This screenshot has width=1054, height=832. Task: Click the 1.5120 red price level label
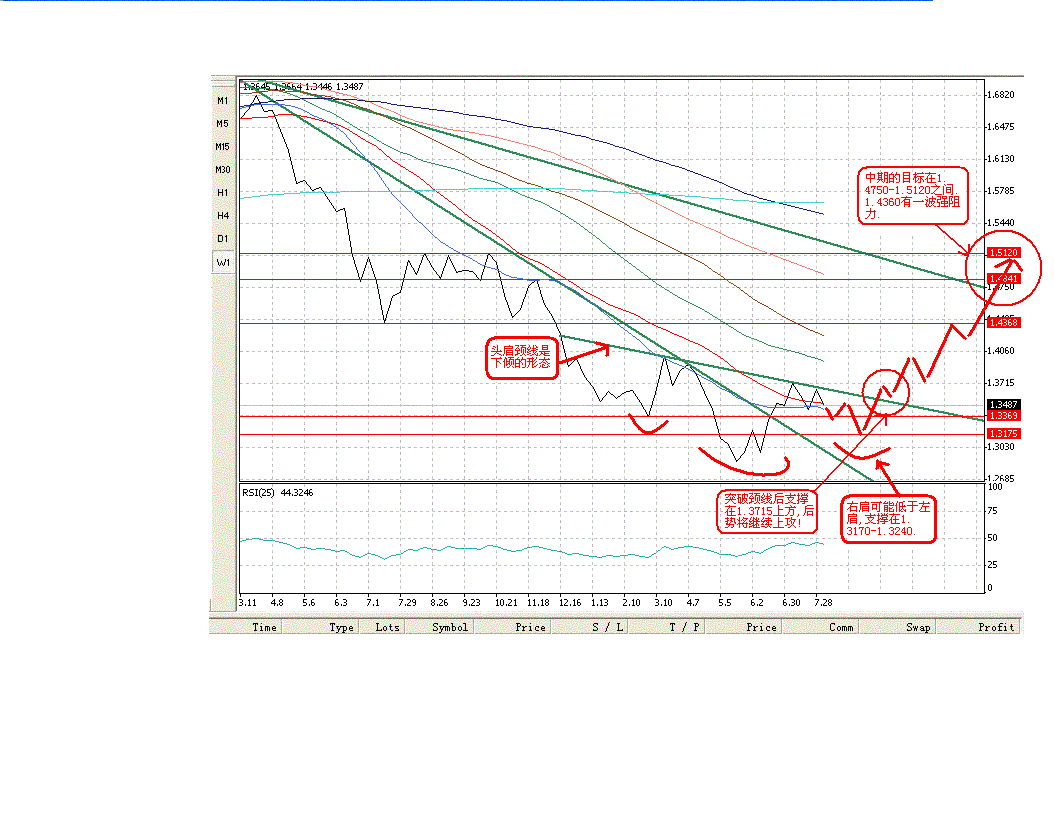tap(1004, 253)
